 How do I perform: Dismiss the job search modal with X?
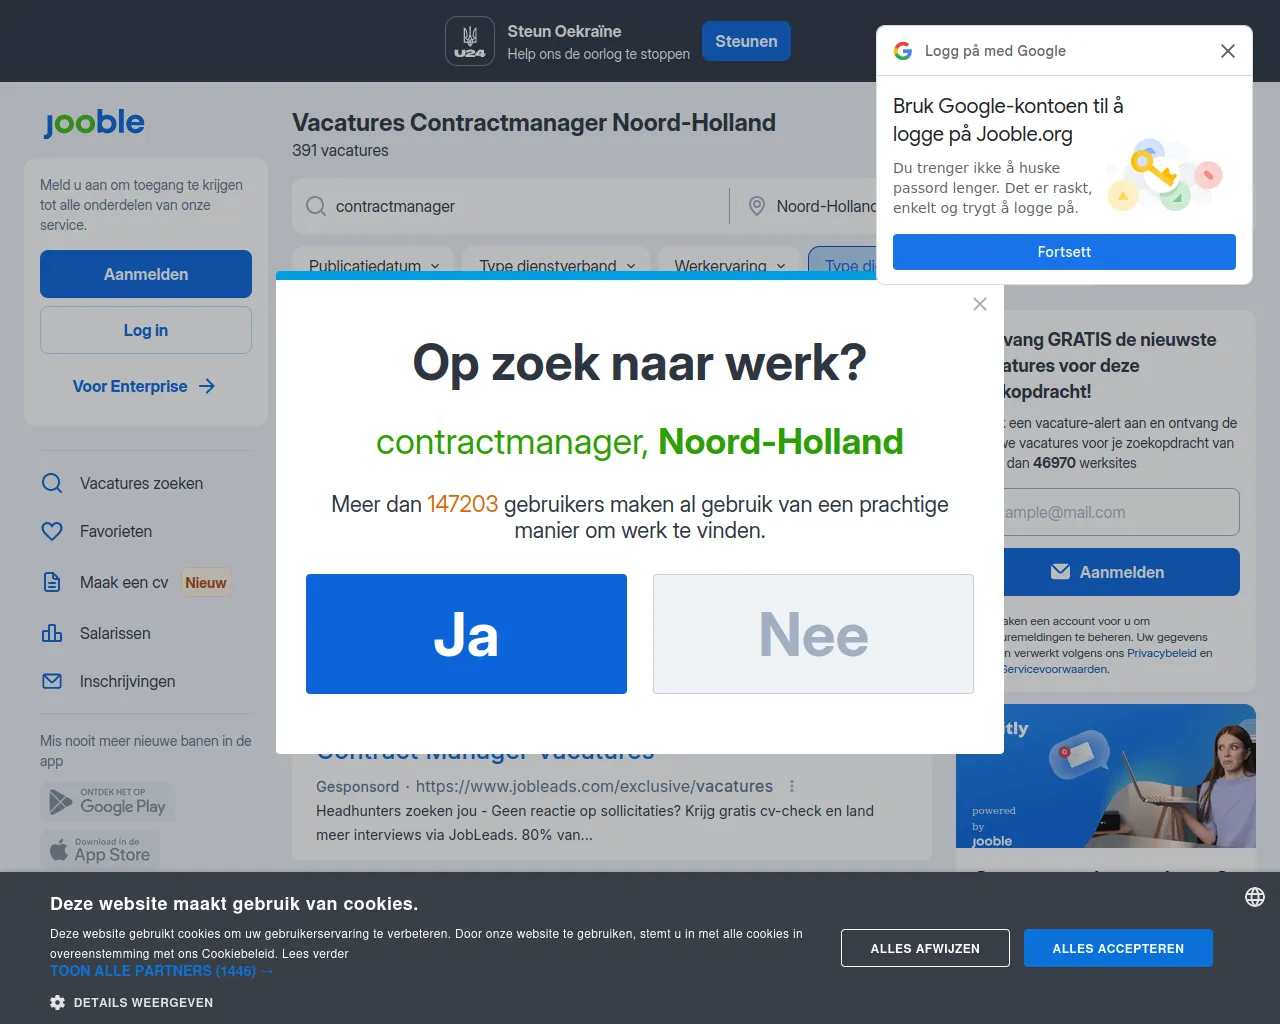pos(980,304)
